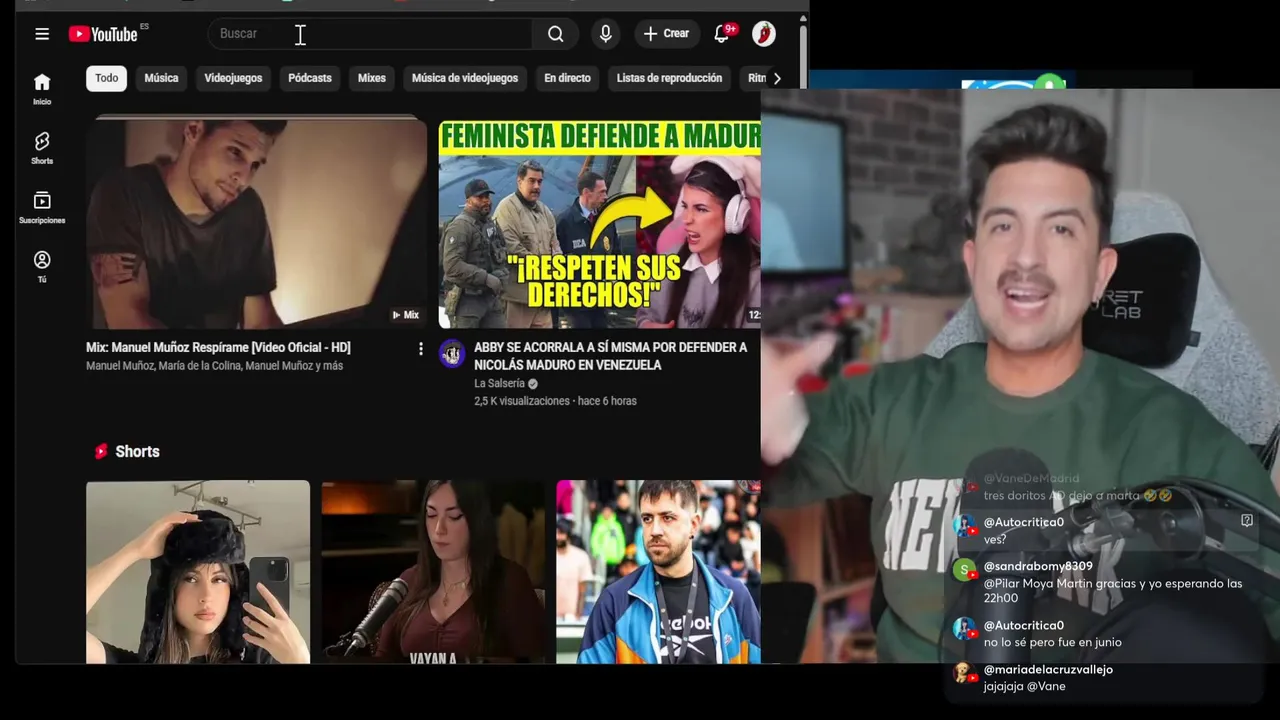Viewport: 1280px width, 720px height.
Task: Select the En directo filter chip
Action: point(567,78)
